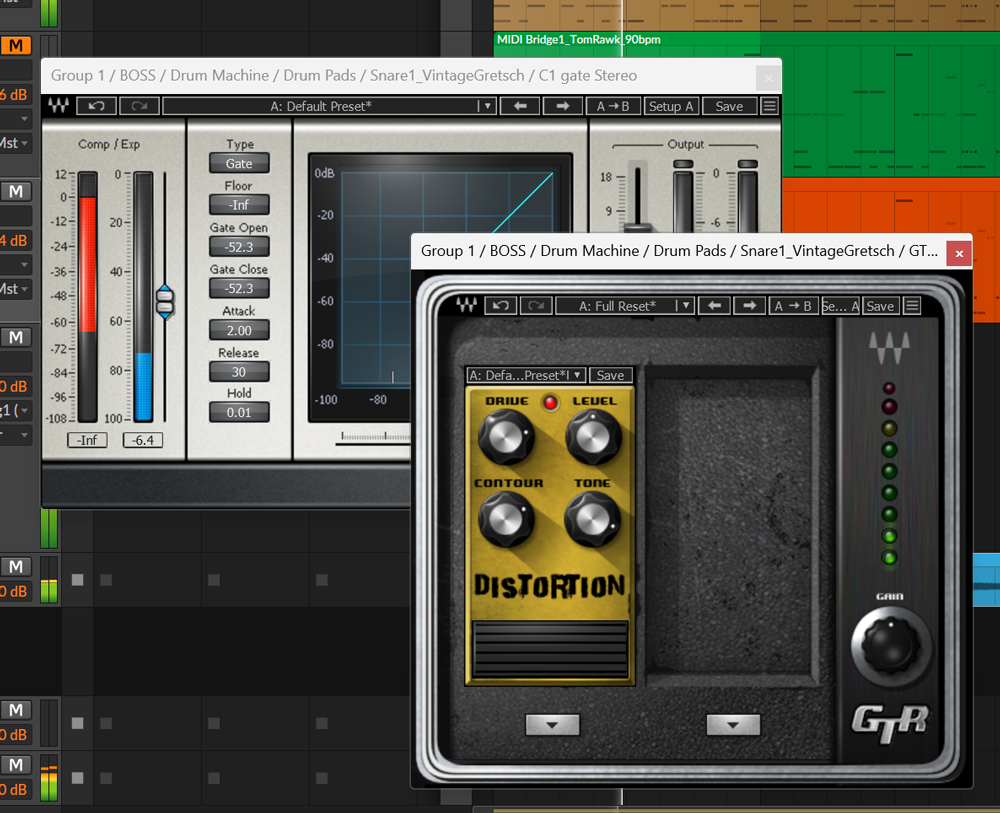Open the hamburger menu in GTR plugin toolbar
This screenshot has width=1000, height=813.
pyautogui.click(x=912, y=306)
